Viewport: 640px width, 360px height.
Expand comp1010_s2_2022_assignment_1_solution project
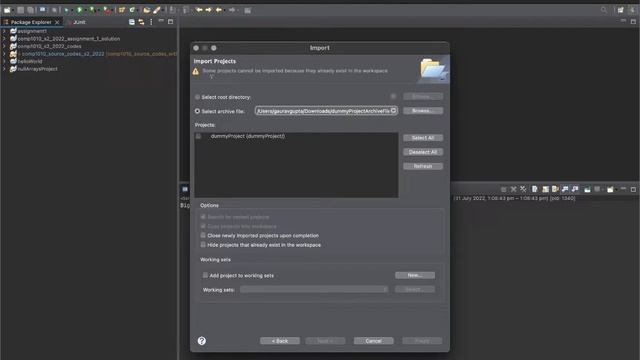(x=4, y=39)
